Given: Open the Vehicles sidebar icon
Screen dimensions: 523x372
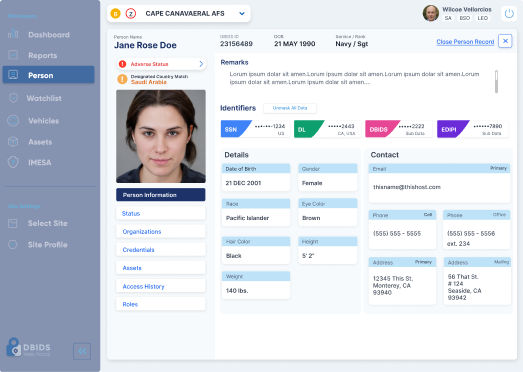Looking at the screenshot, I should [13, 121].
